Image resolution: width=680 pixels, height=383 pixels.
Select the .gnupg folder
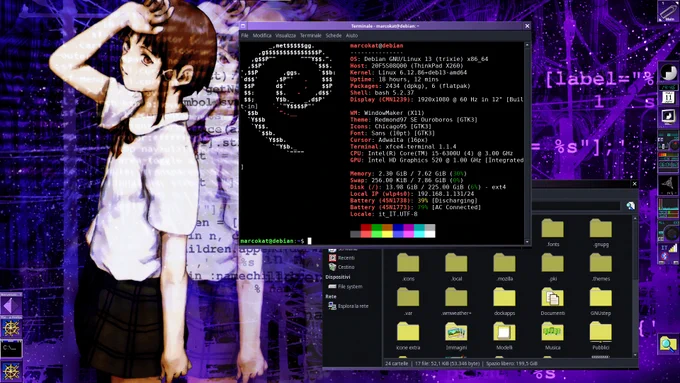(601, 233)
